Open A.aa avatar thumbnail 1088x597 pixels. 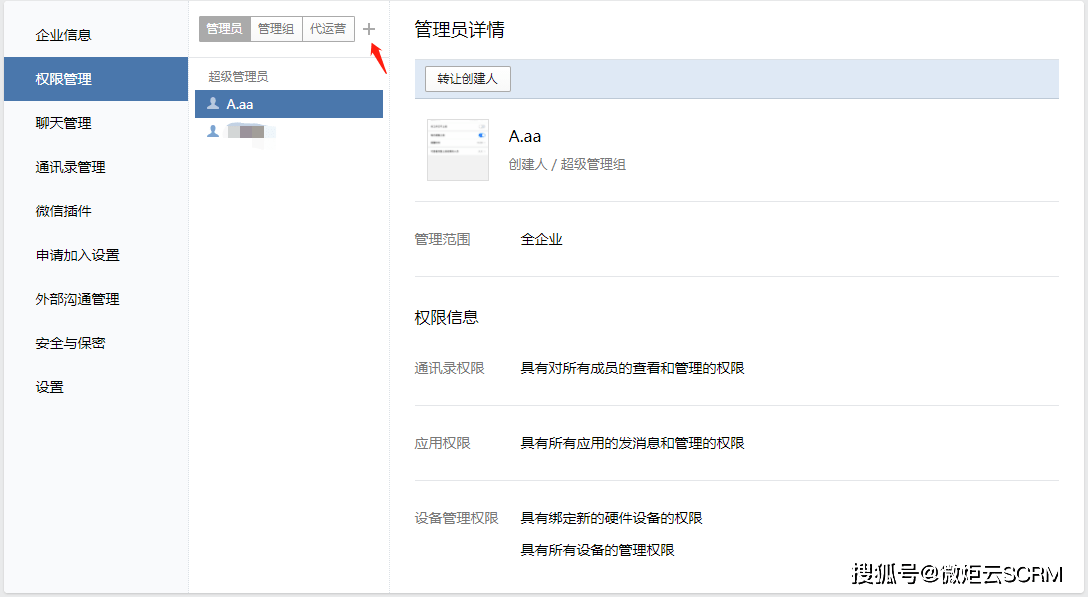pyautogui.click(x=457, y=150)
